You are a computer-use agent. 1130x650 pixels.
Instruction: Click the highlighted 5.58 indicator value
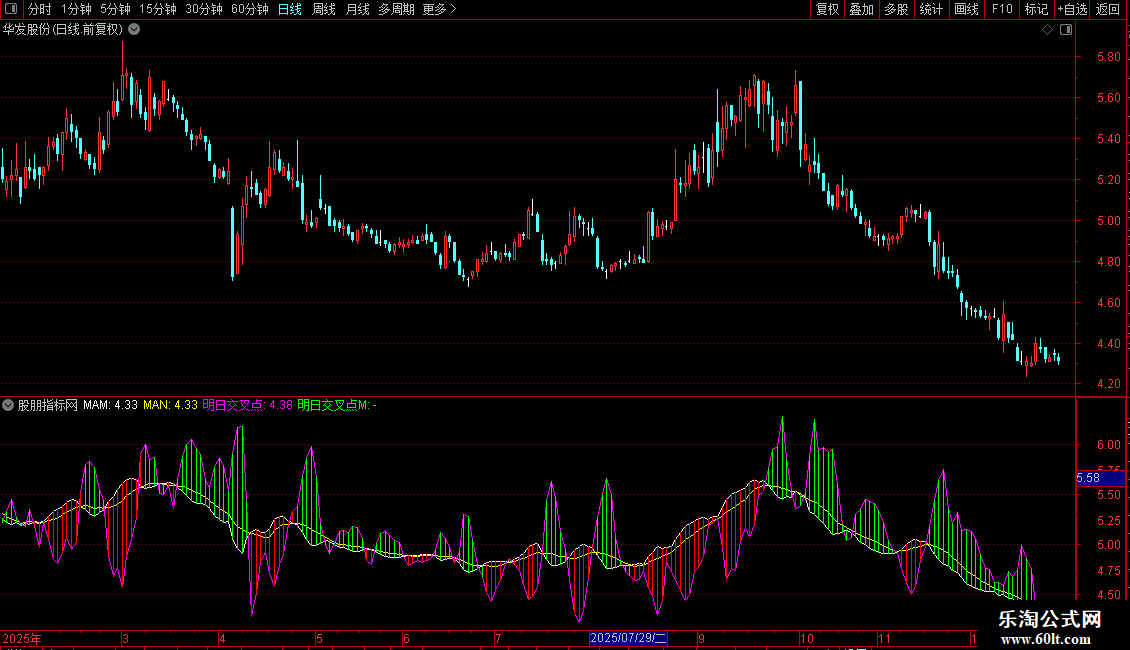(1100, 478)
